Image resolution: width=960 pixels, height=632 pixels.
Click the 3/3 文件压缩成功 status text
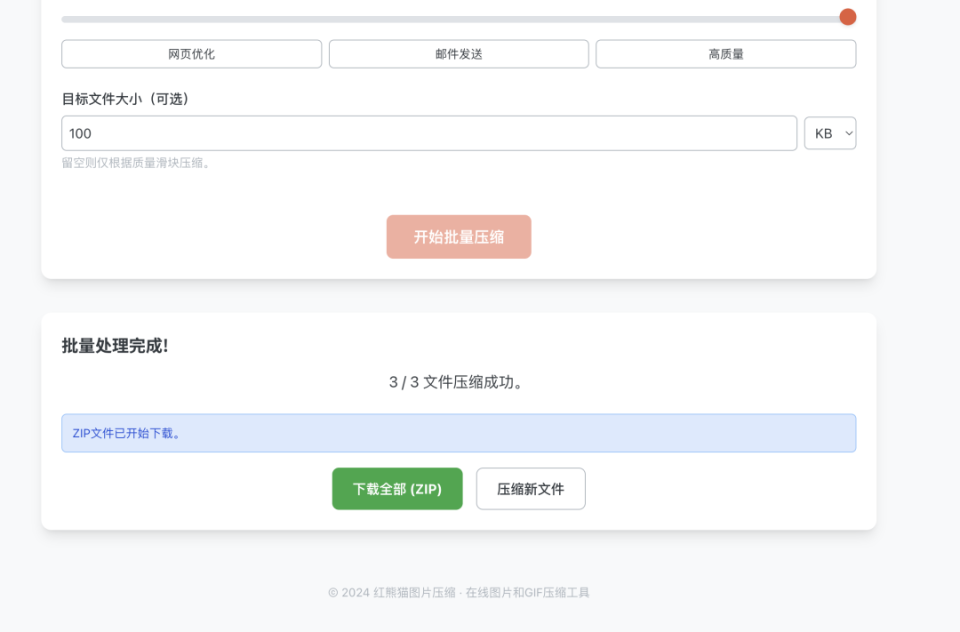tap(459, 381)
